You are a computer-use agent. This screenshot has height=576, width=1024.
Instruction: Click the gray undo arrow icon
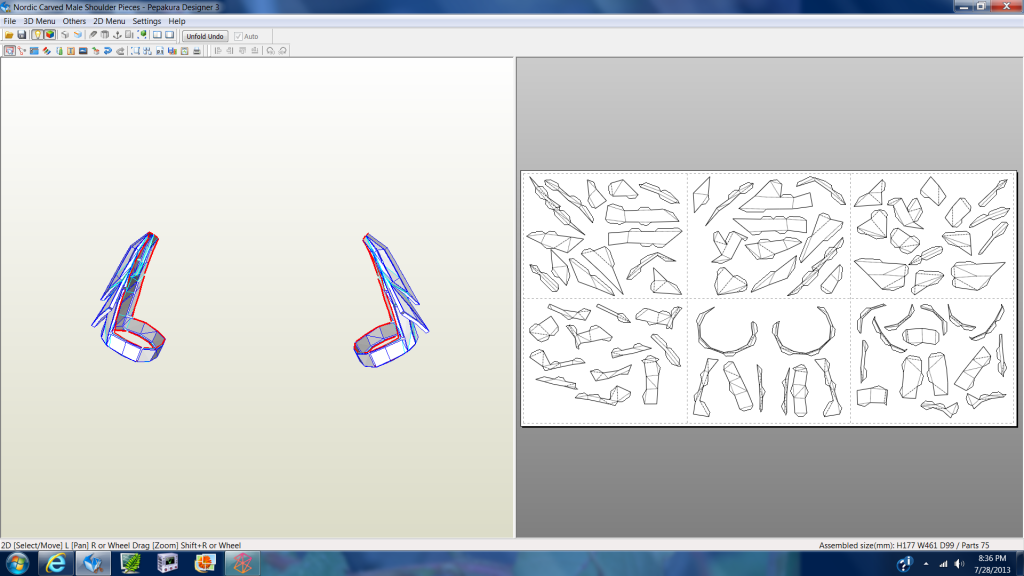120,50
